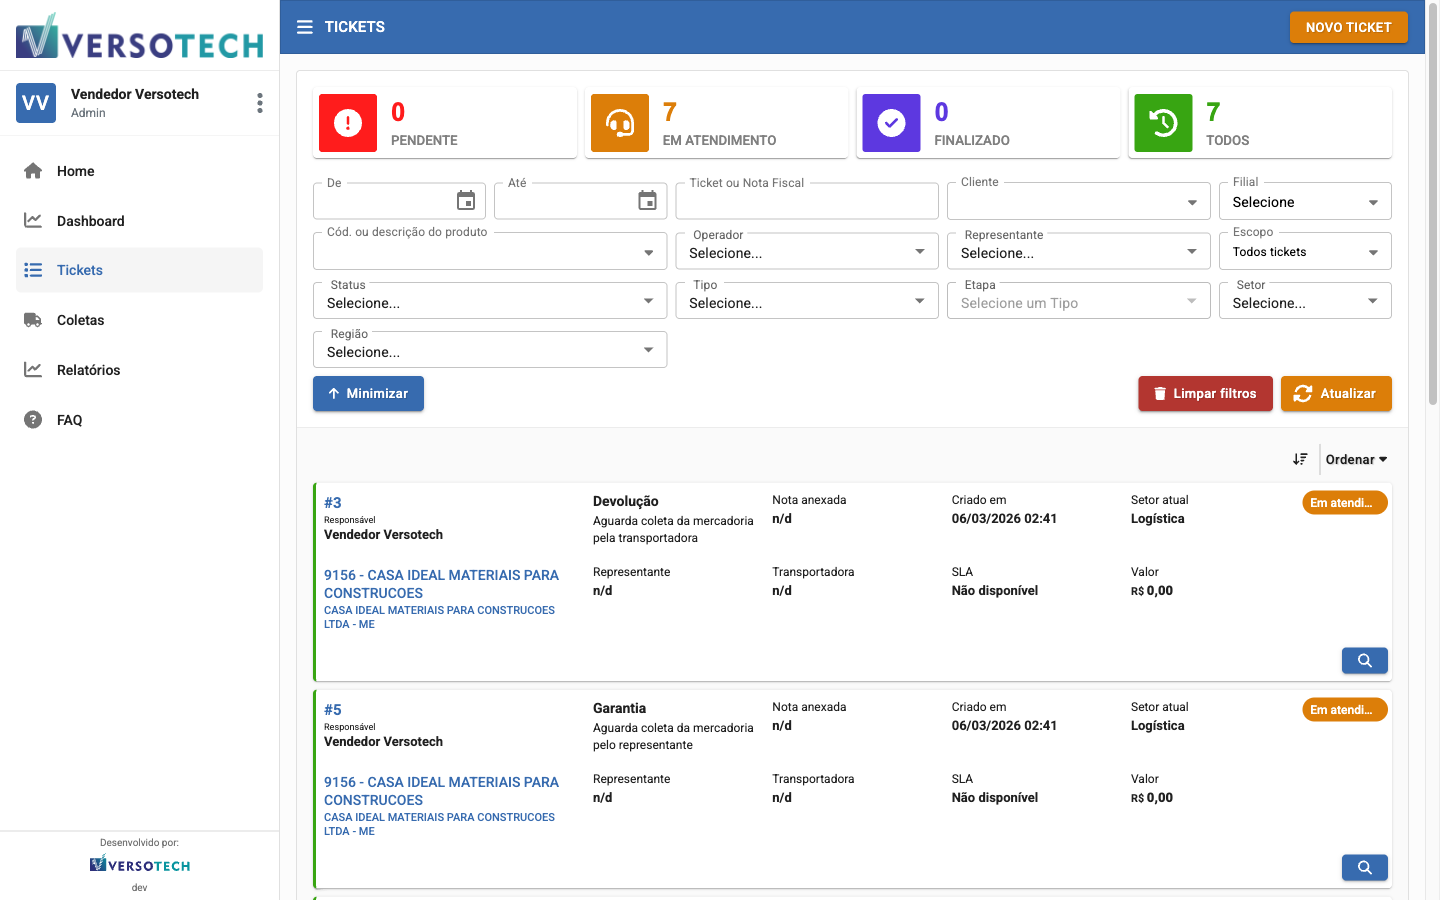Create a ticket with NOVO TICKET

(x=1348, y=27)
